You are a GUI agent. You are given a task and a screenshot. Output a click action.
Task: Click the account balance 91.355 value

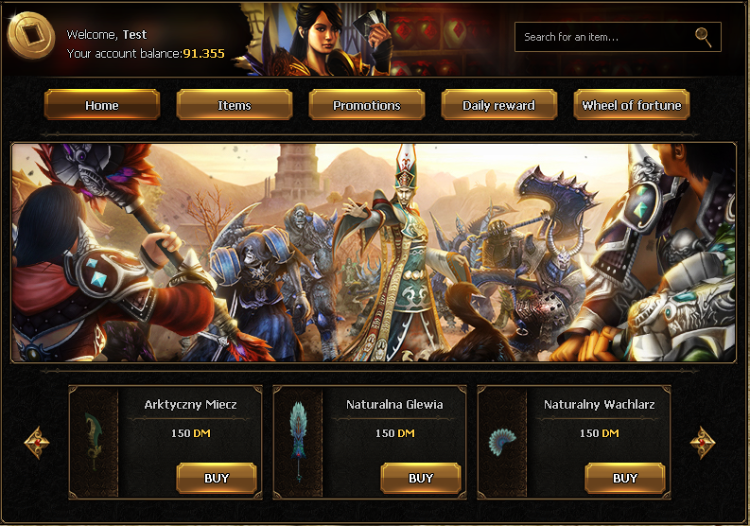[204, 54]
